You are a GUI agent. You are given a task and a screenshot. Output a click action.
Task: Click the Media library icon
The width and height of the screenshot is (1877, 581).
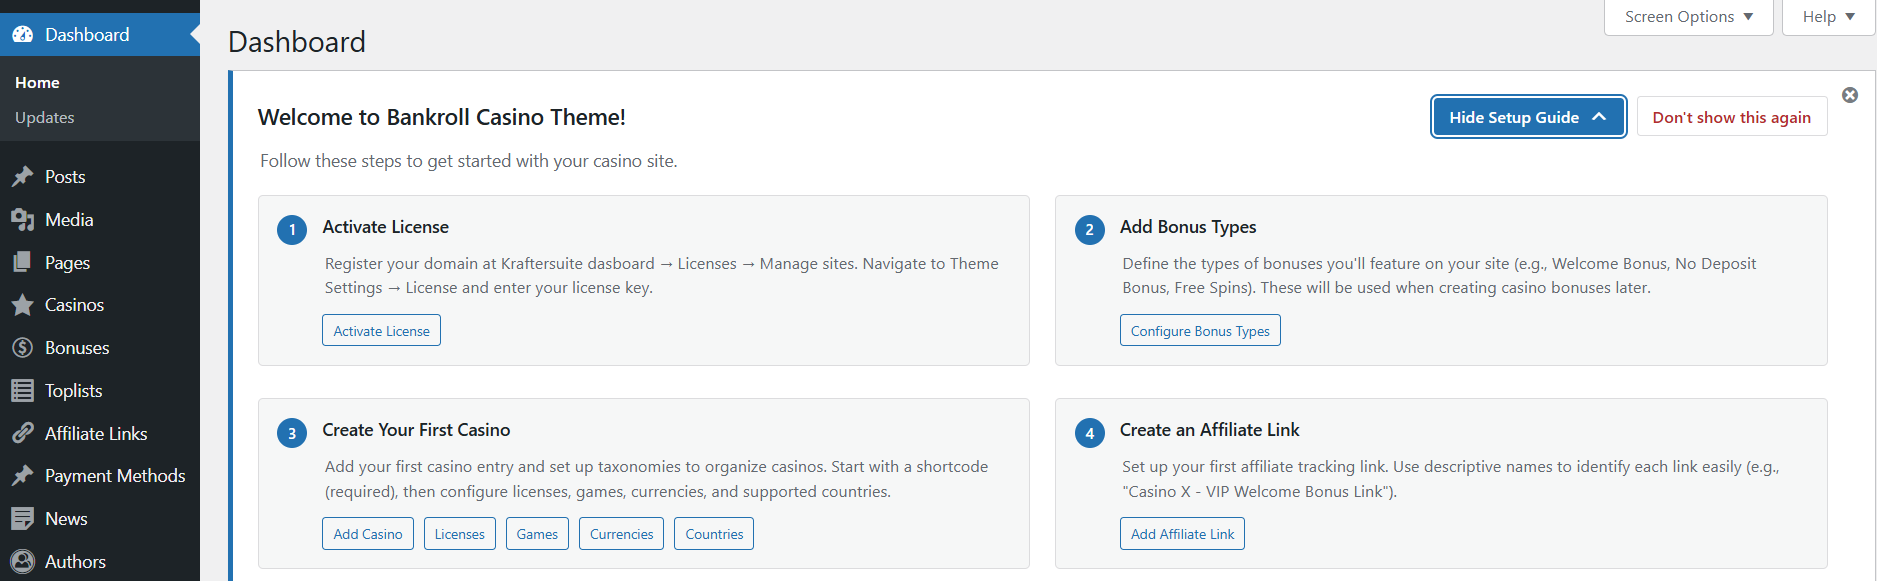pos(23,220)
